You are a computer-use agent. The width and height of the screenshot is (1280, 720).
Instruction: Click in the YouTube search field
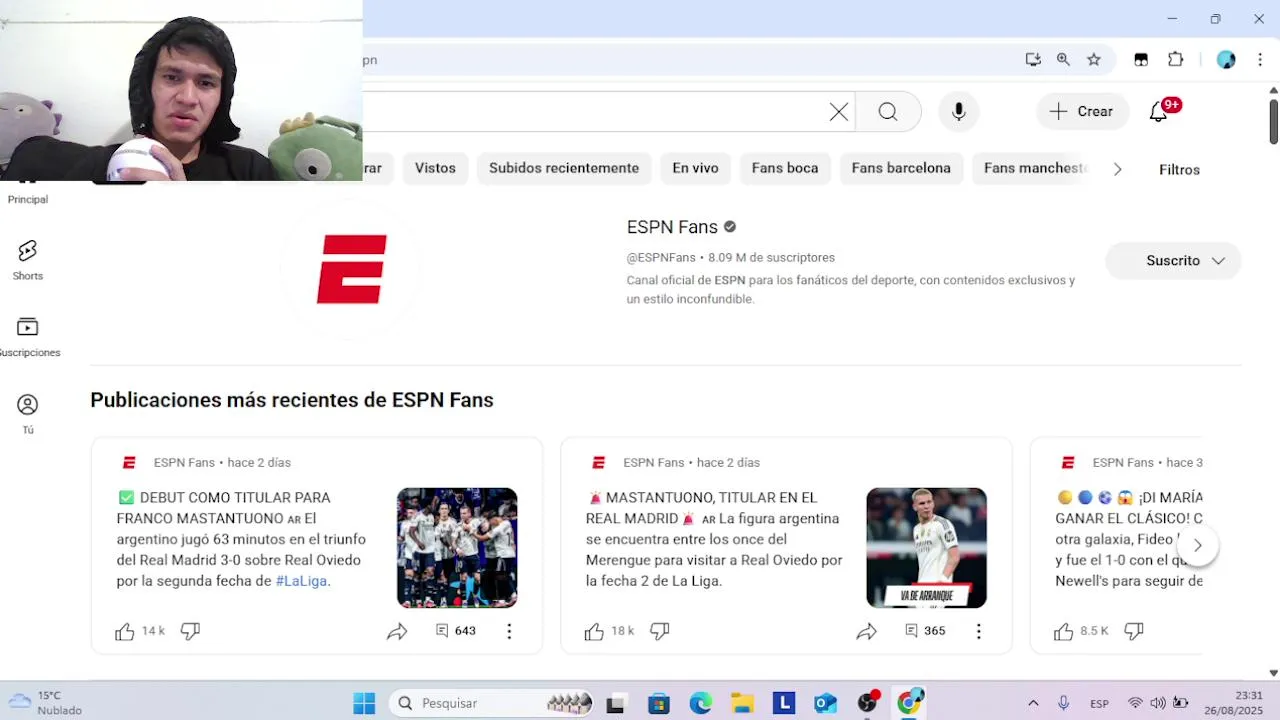pyautogui.click(x=595, y=112)
